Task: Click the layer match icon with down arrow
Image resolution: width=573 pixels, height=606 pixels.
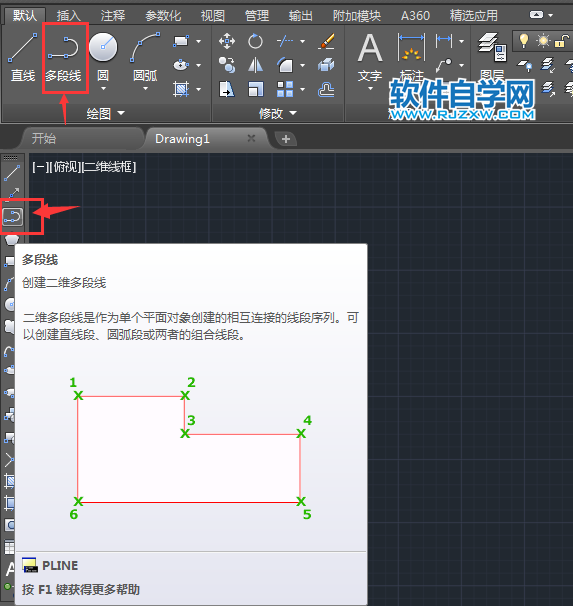Action: tap(548, 65)
